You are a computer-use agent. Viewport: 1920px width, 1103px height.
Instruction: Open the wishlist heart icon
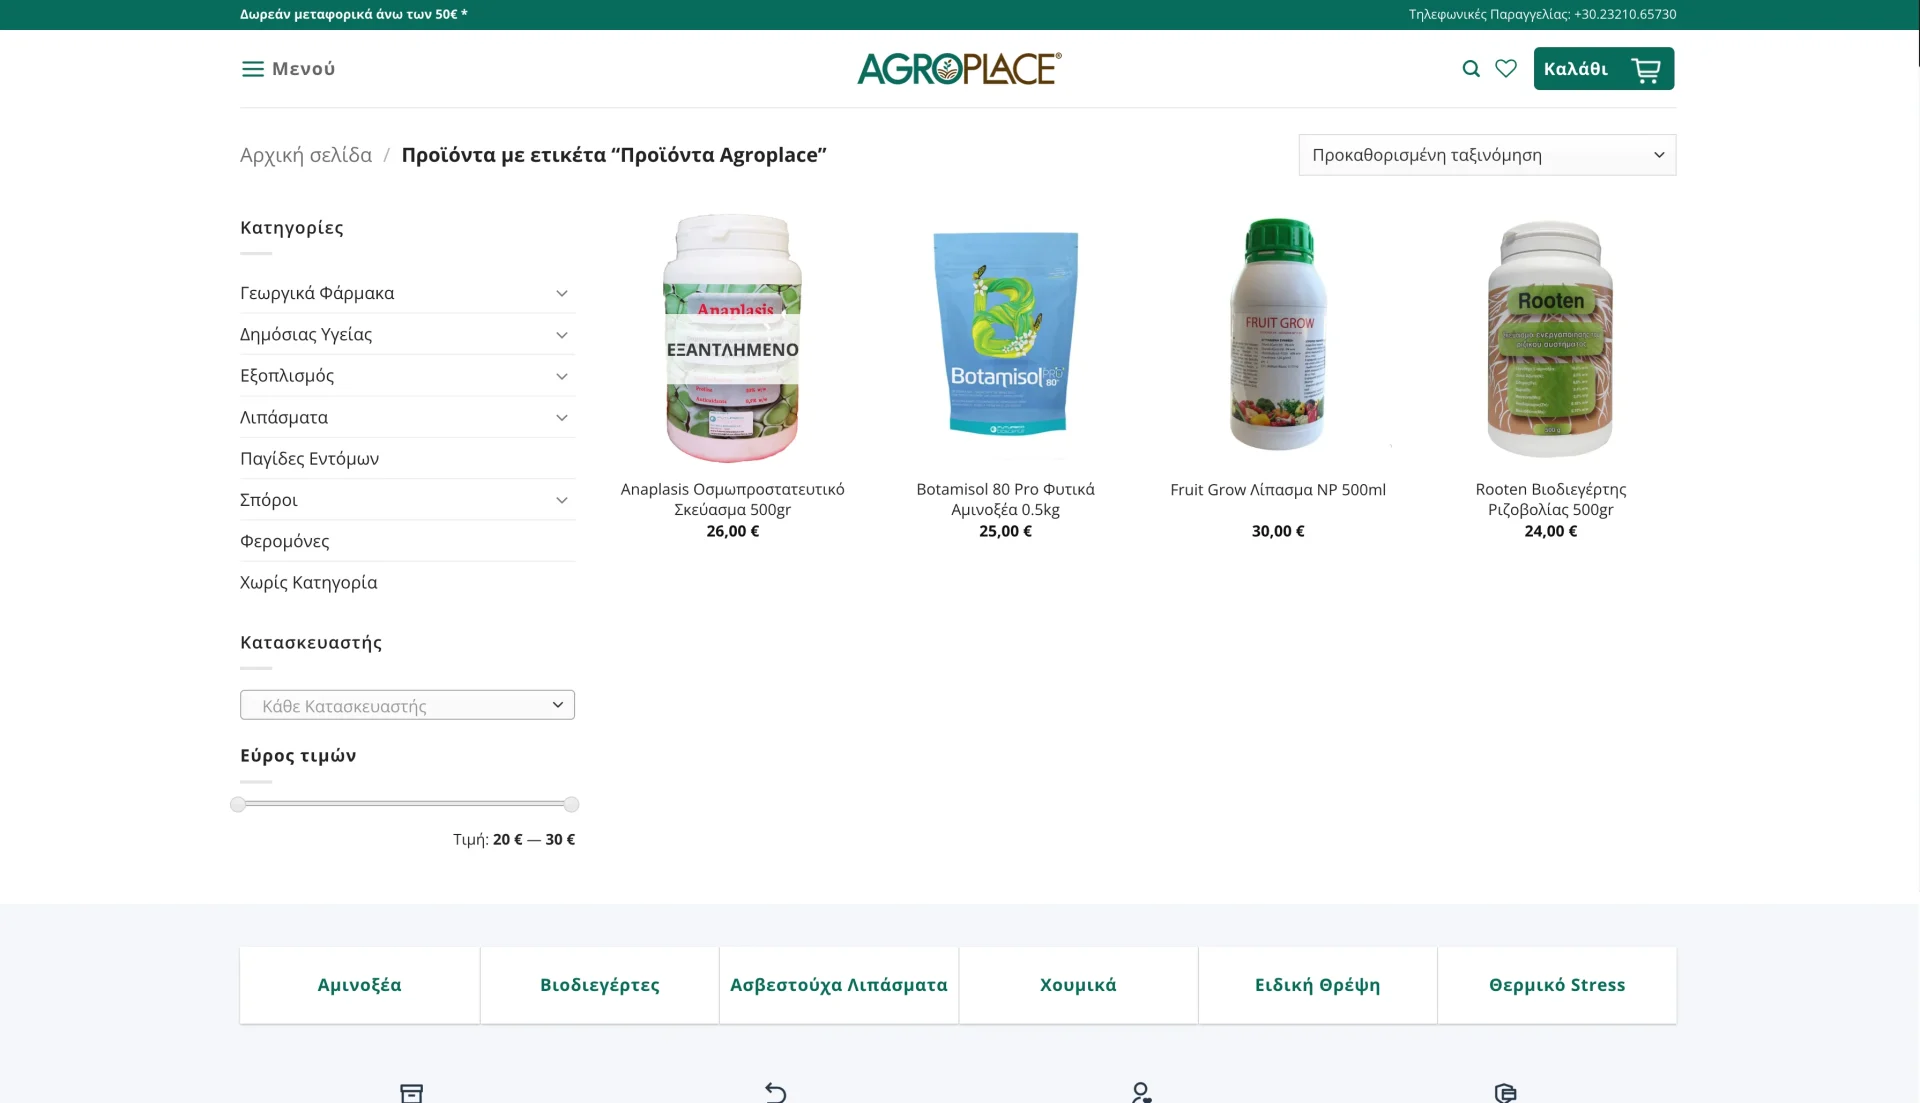(x=1506, y=68)
